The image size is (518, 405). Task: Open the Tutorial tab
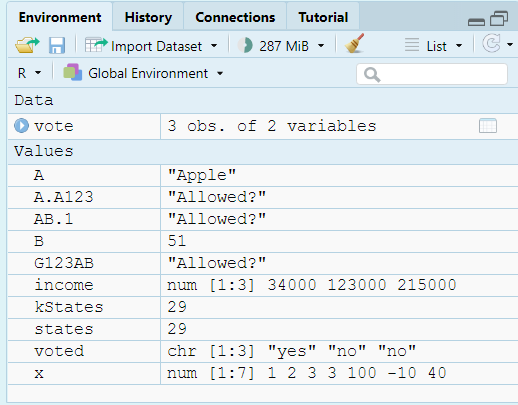tap(323, 17)
